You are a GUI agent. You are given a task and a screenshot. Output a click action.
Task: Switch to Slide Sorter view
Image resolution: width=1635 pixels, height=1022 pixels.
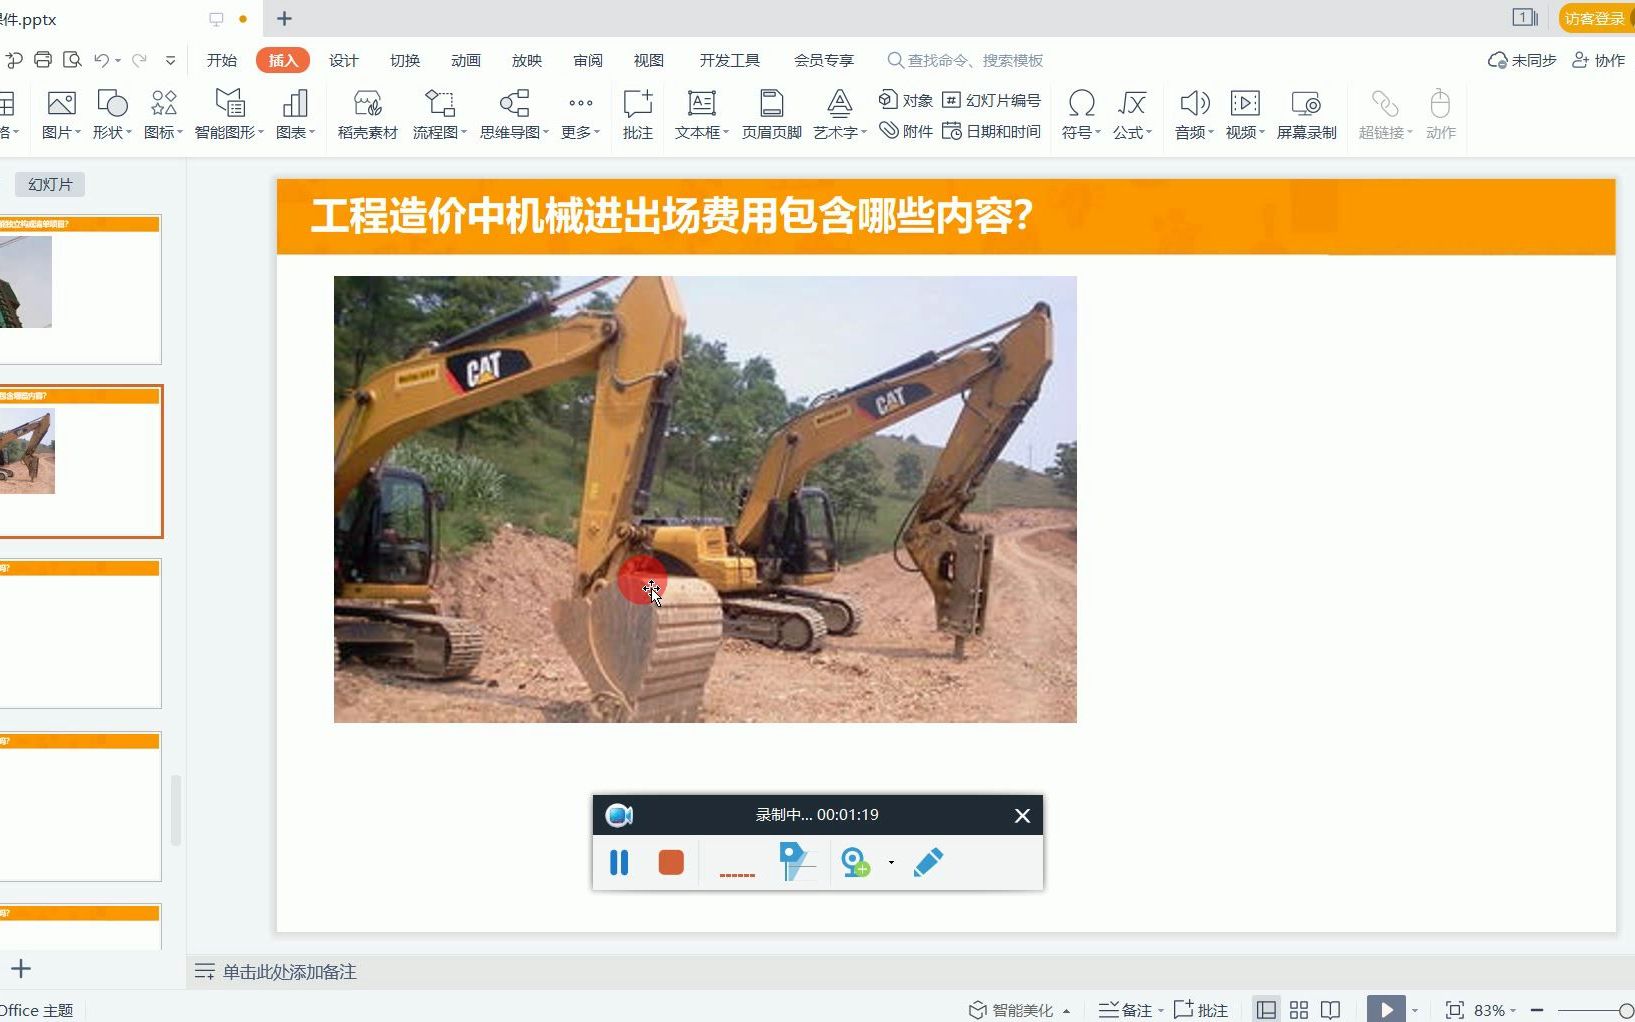point(1299,1010)
